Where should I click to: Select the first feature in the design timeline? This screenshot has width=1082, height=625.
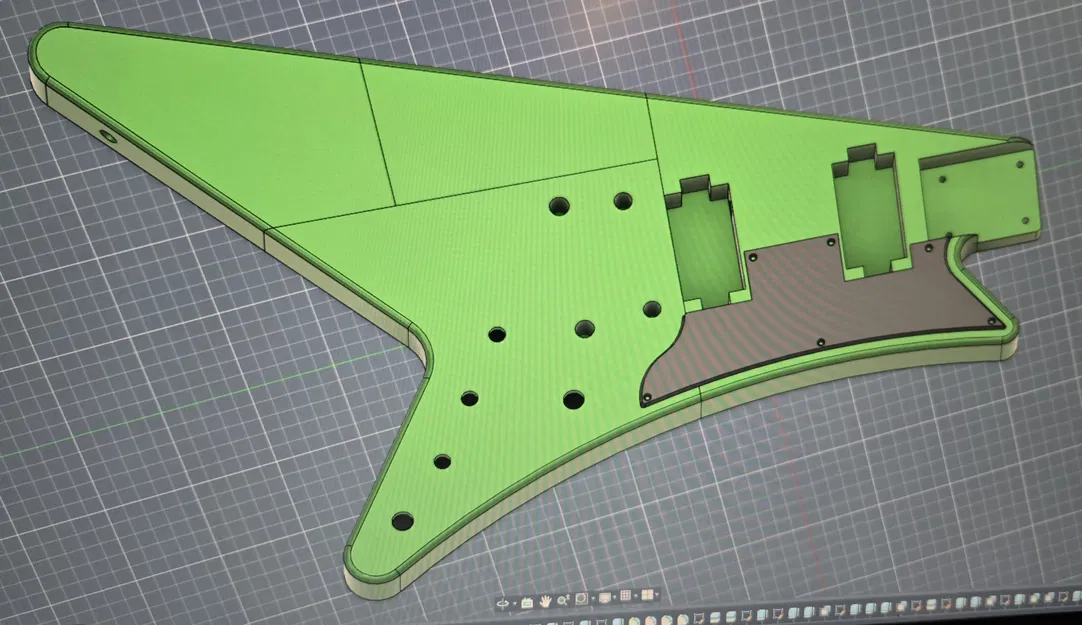537,622
